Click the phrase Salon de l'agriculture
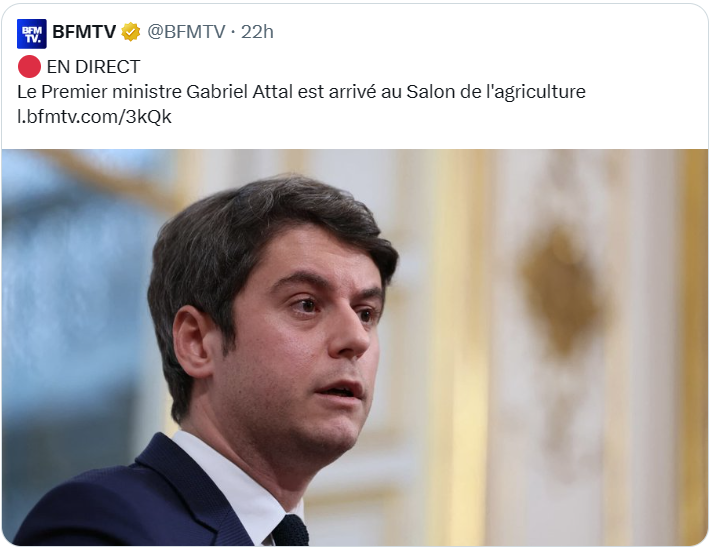 496,92
